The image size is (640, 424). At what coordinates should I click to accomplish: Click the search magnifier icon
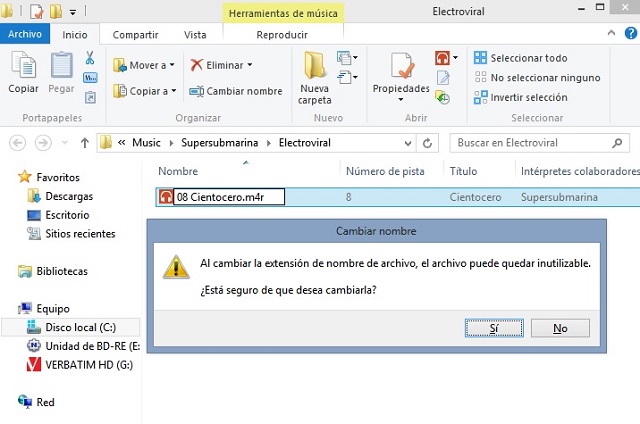click(617, 143)
